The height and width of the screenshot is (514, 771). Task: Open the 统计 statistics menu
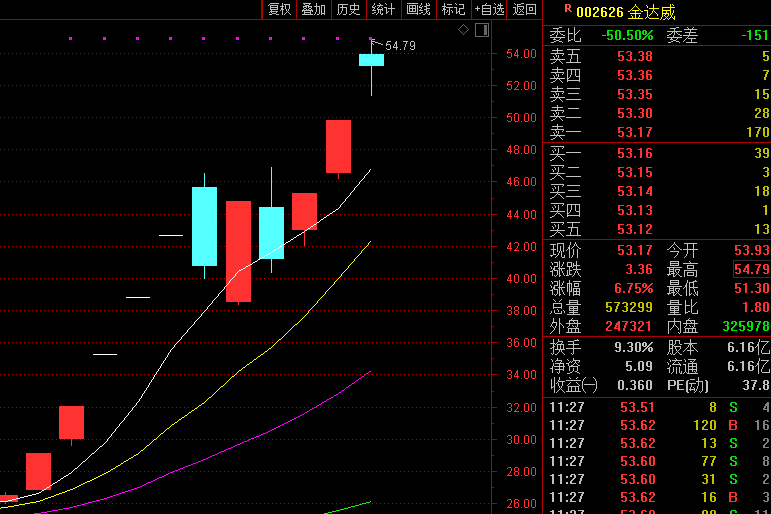point(384,9)
